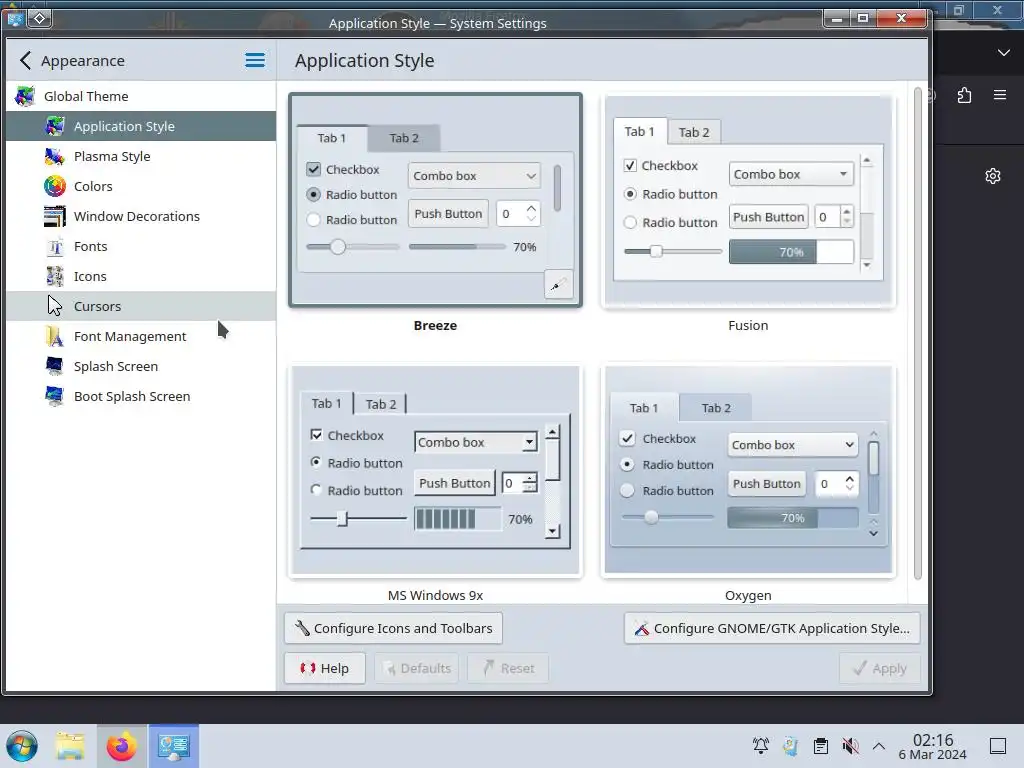The image size is (1024, 768).
Task: Open Configure GNOME/GTK Application Style
Action: 772,628
